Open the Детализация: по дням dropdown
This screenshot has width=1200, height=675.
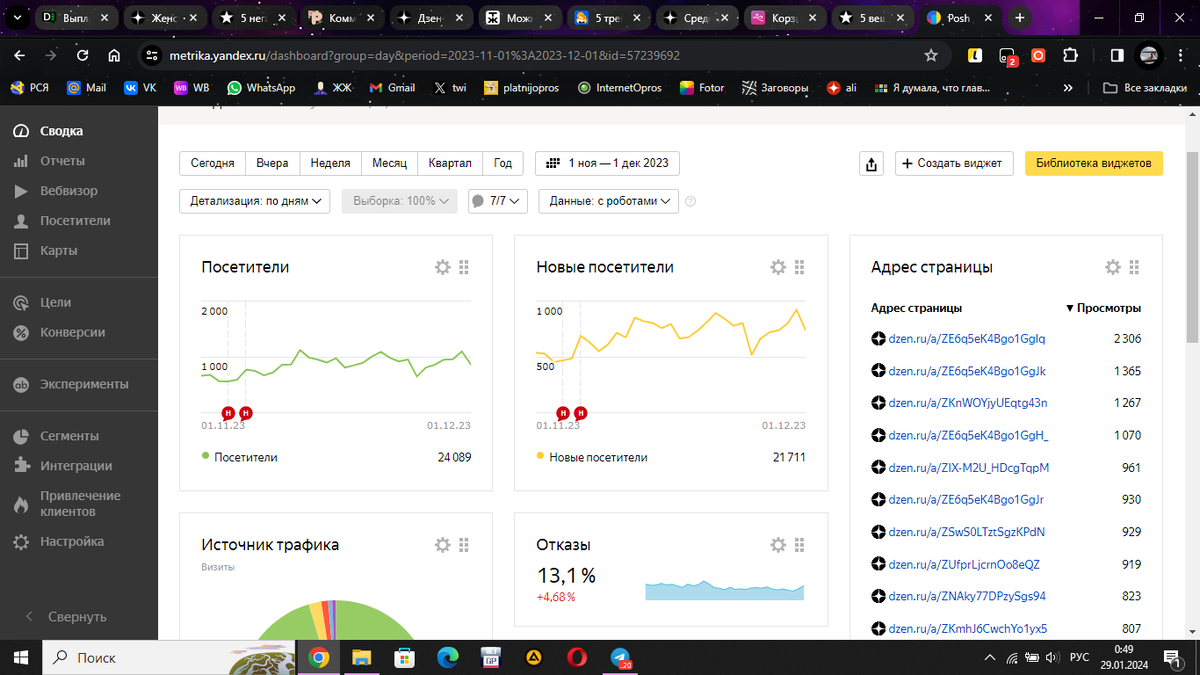click(x=255, y=201)
